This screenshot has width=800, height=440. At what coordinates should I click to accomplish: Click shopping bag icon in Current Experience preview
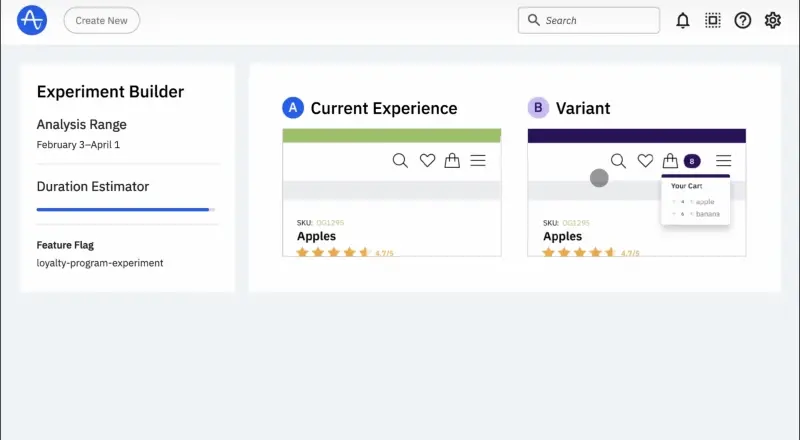point(452,160)
